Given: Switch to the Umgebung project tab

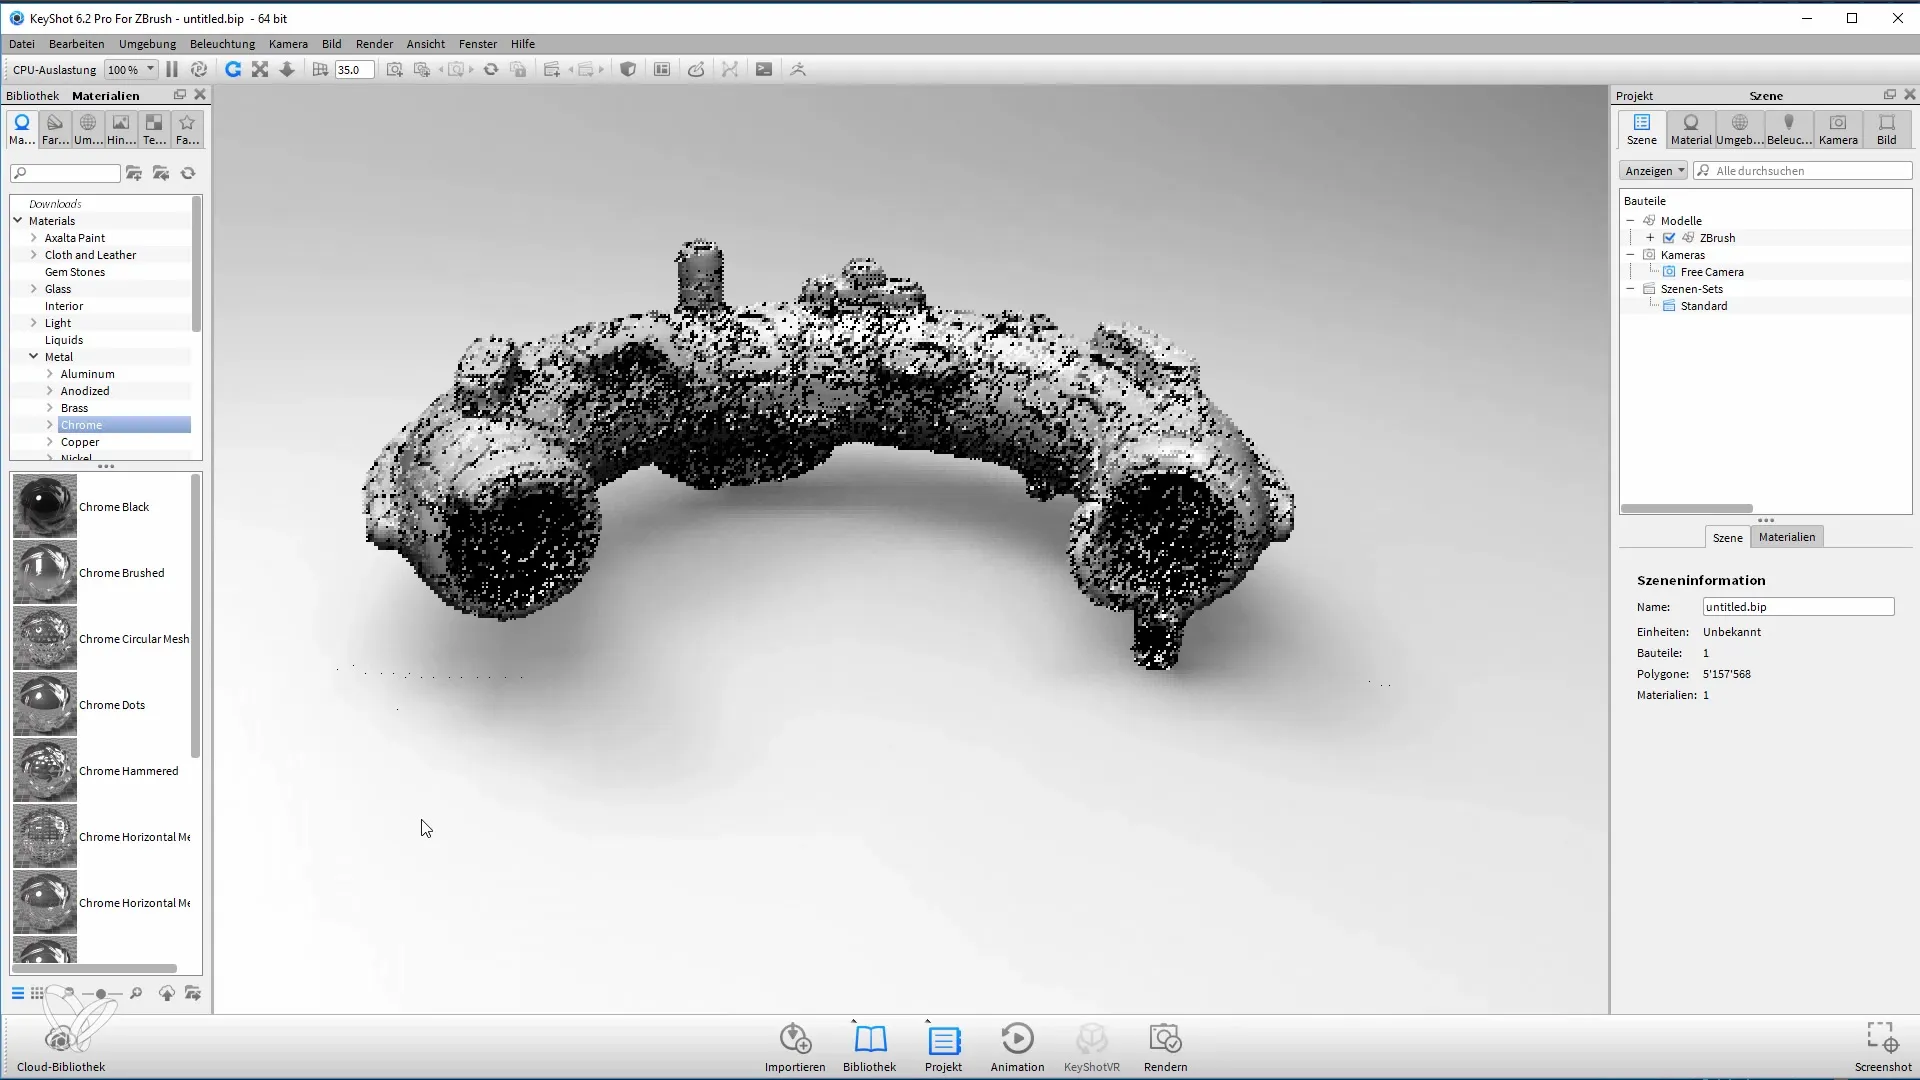Looking at the screenshot, I should pos(1740,130).
